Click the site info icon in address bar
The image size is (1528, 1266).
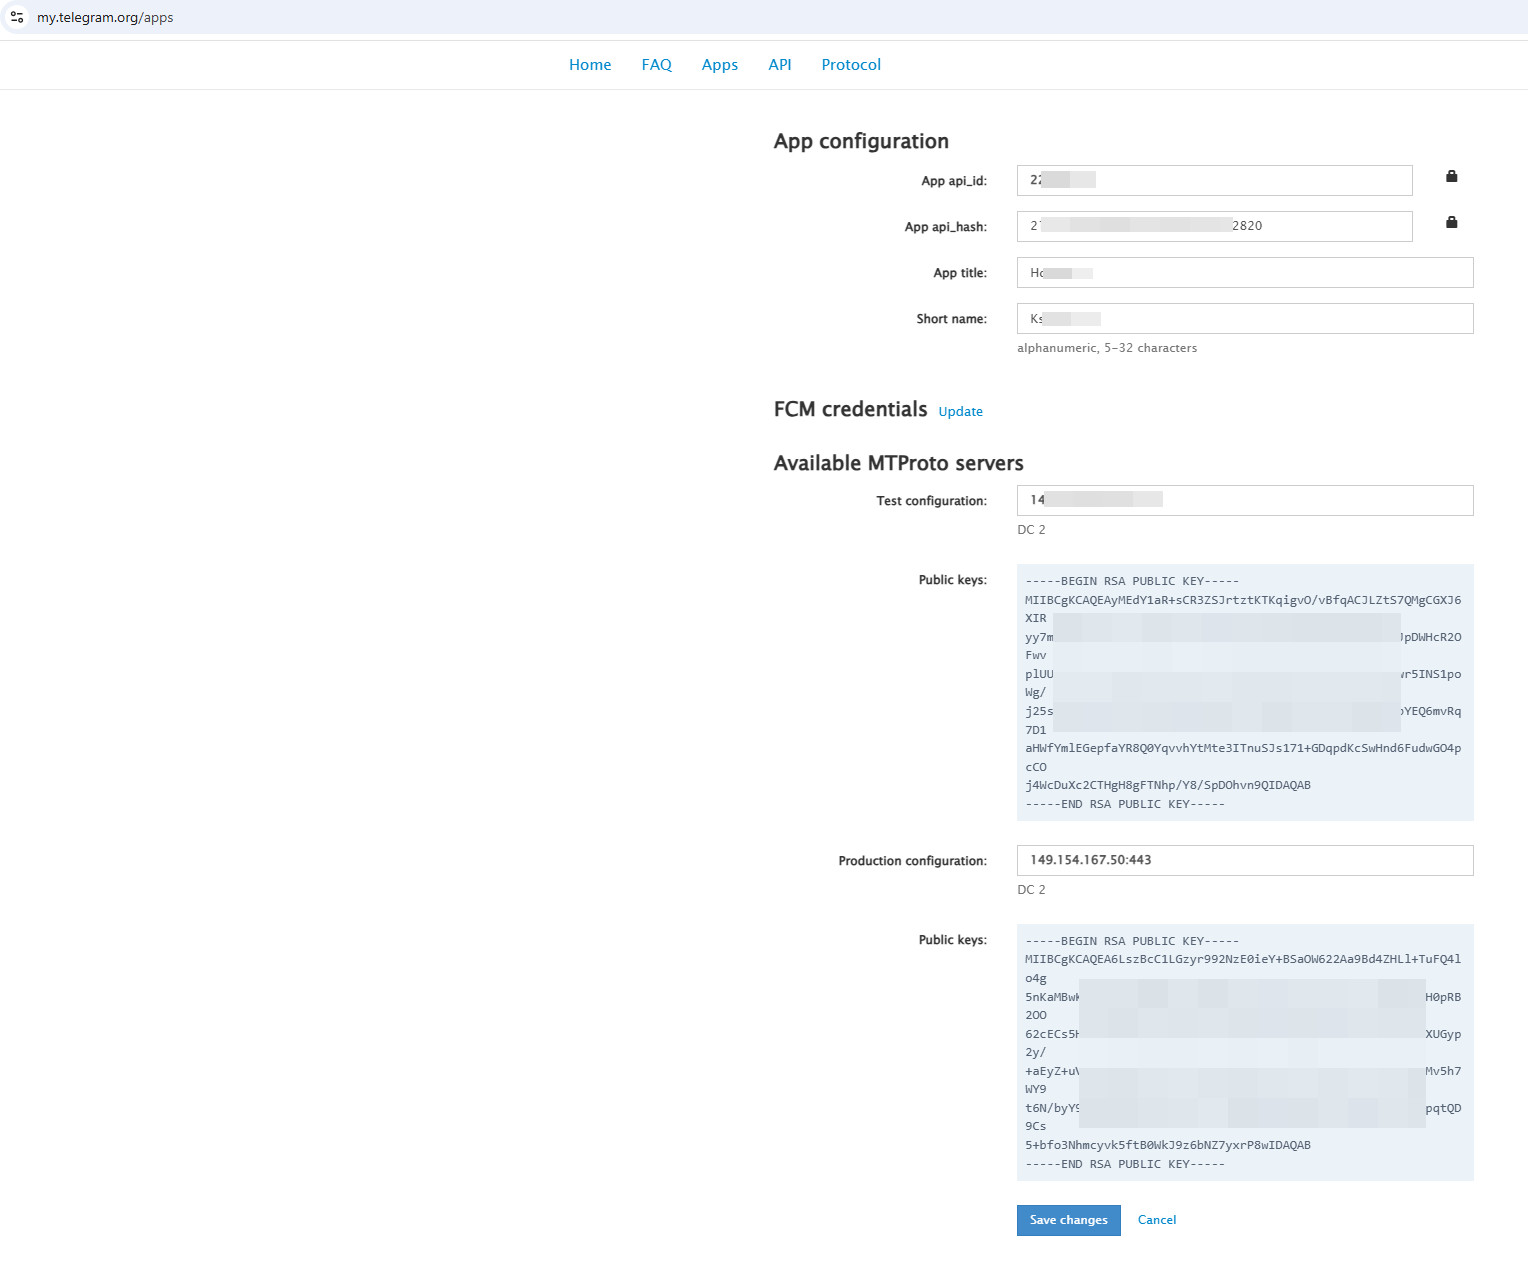pos(17,17)
